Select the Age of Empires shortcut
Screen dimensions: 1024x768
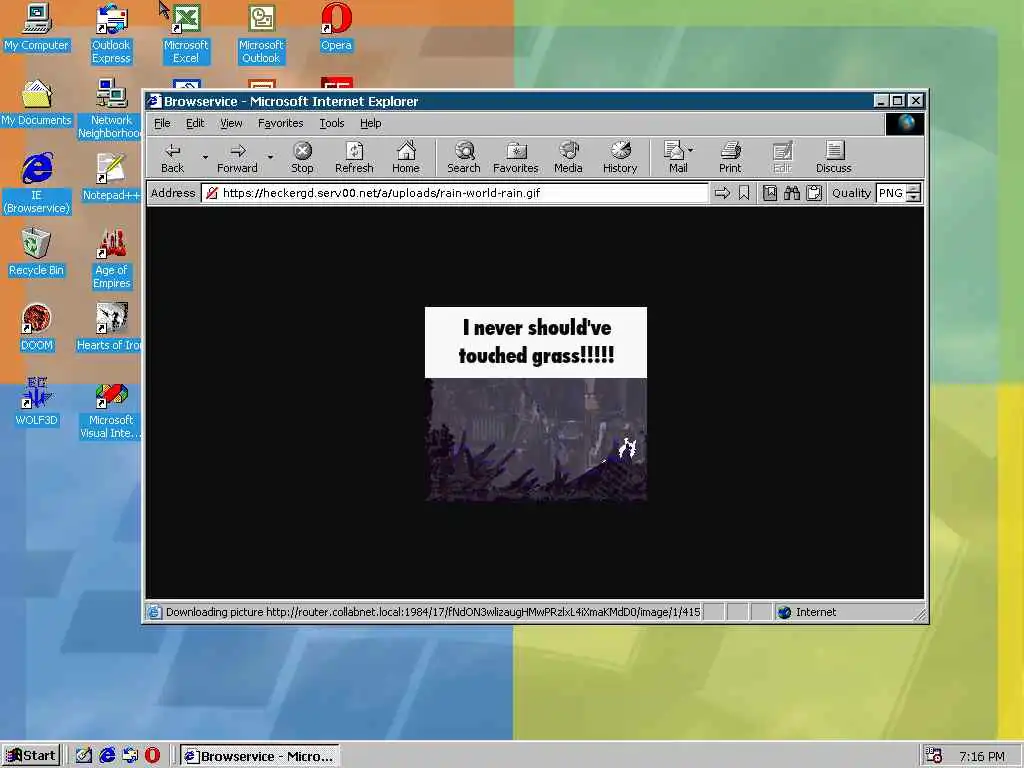pyautogui.click(x=111, y=259)
